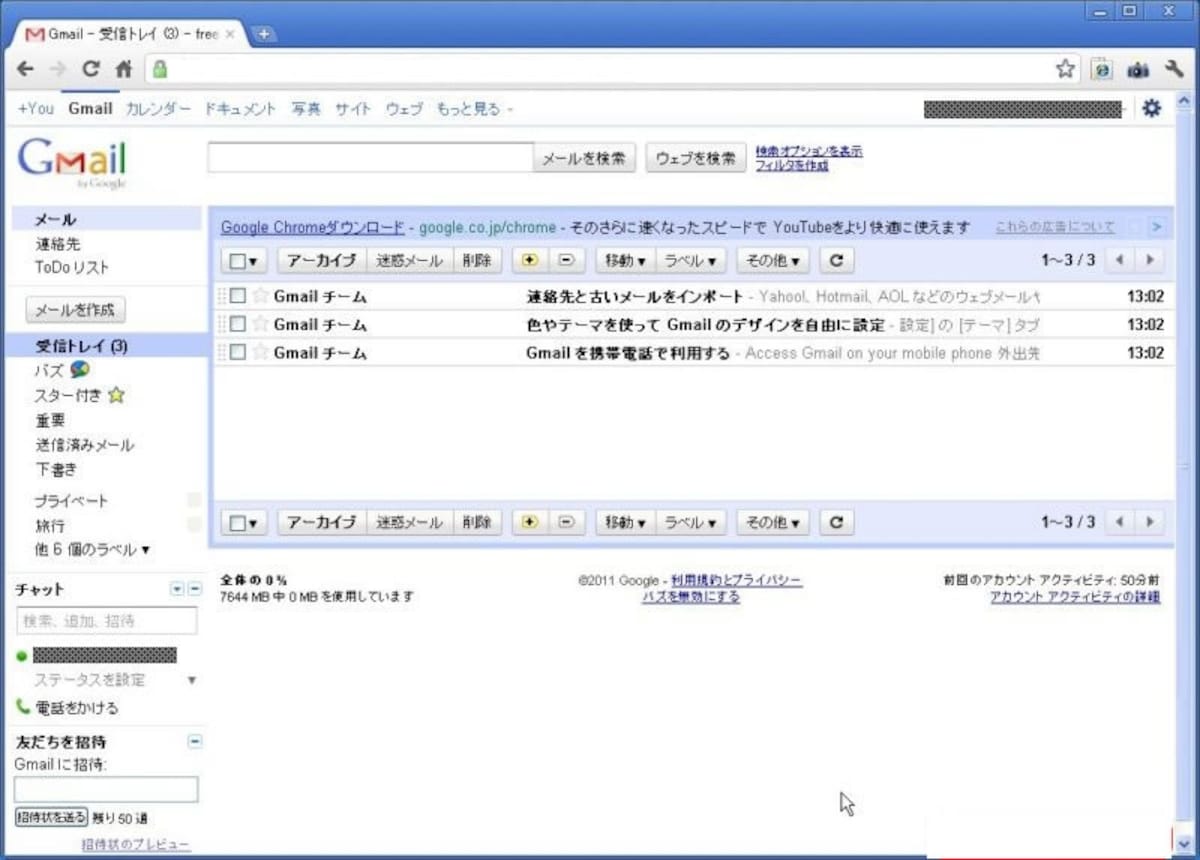Click アーカイブ in the top toolbar
This screenshot has width=1200, height=860.
(322, 260)
